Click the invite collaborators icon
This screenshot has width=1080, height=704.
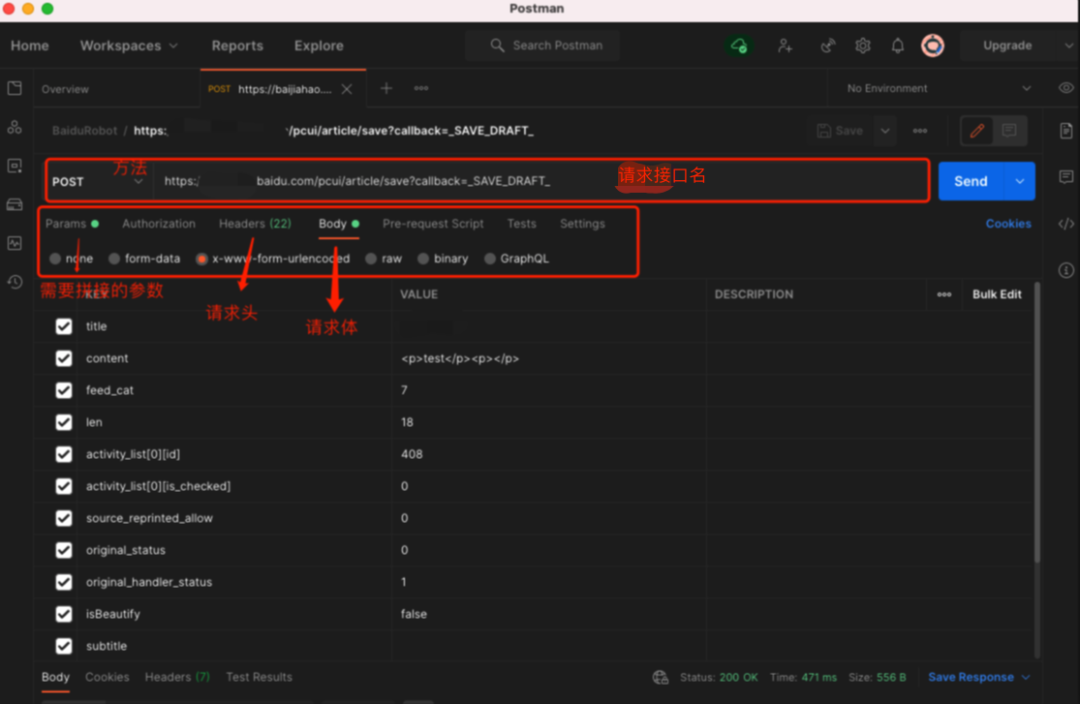(x=785, y=46)
